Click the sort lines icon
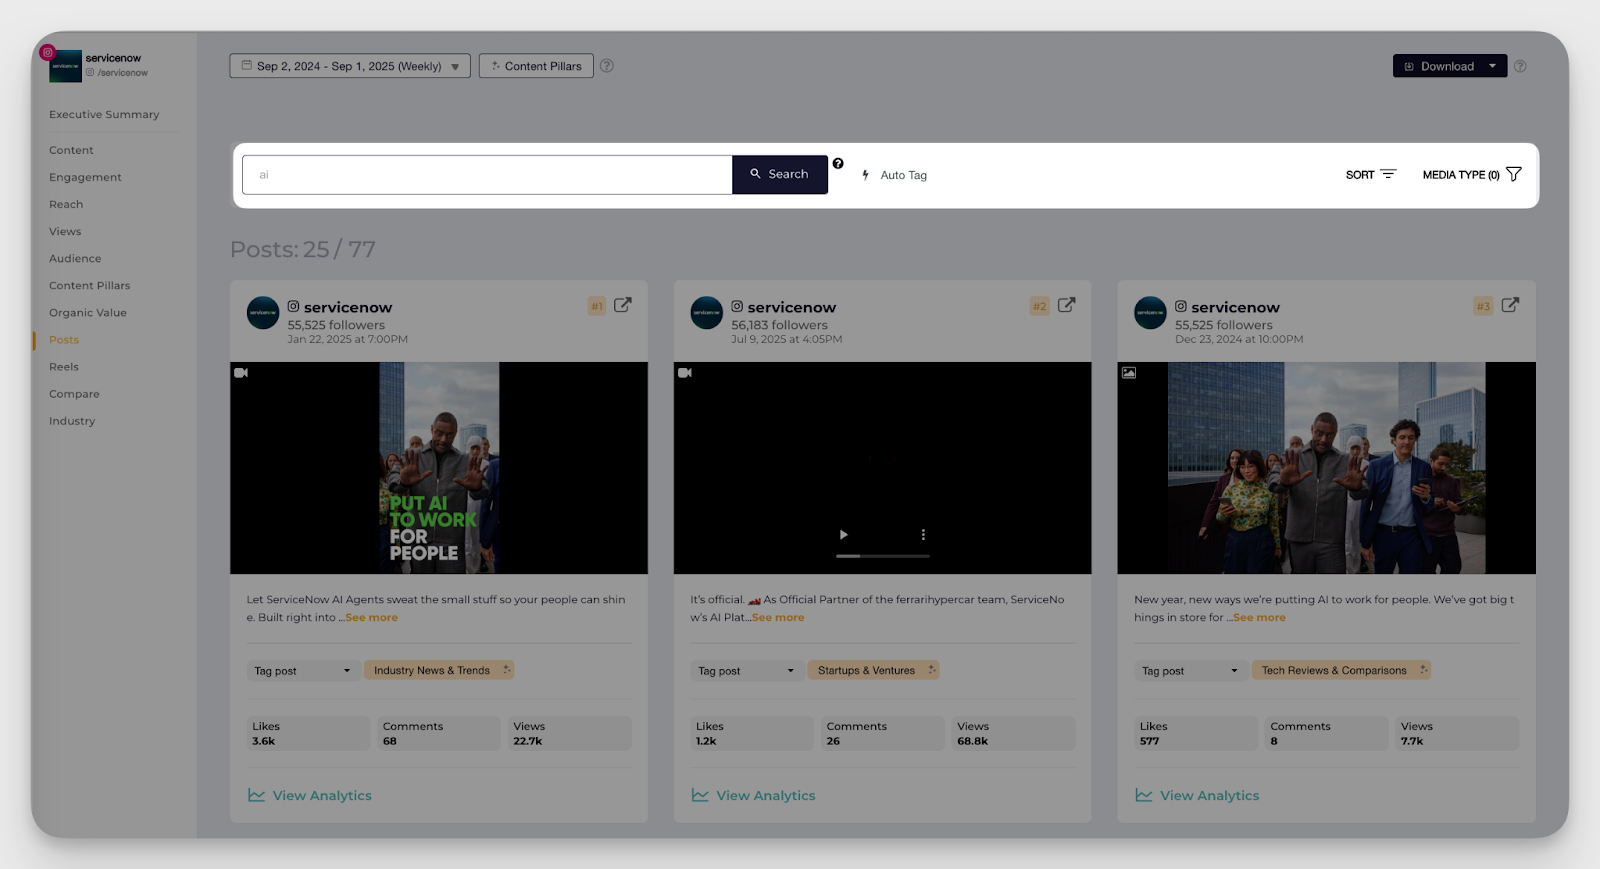This screenshot has height=869, width=1600. pos(1388,174)
